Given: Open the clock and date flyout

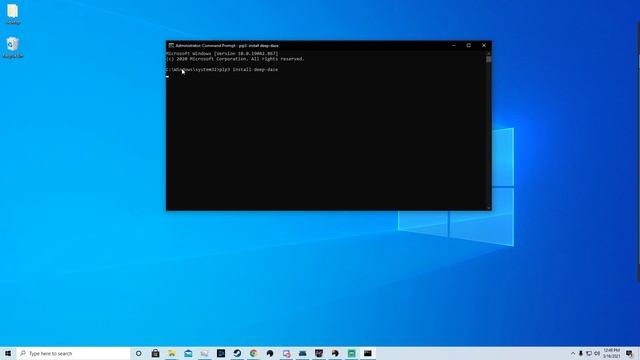Looking at the screenshot, I should pyautogui.click(x=611, y=353).
